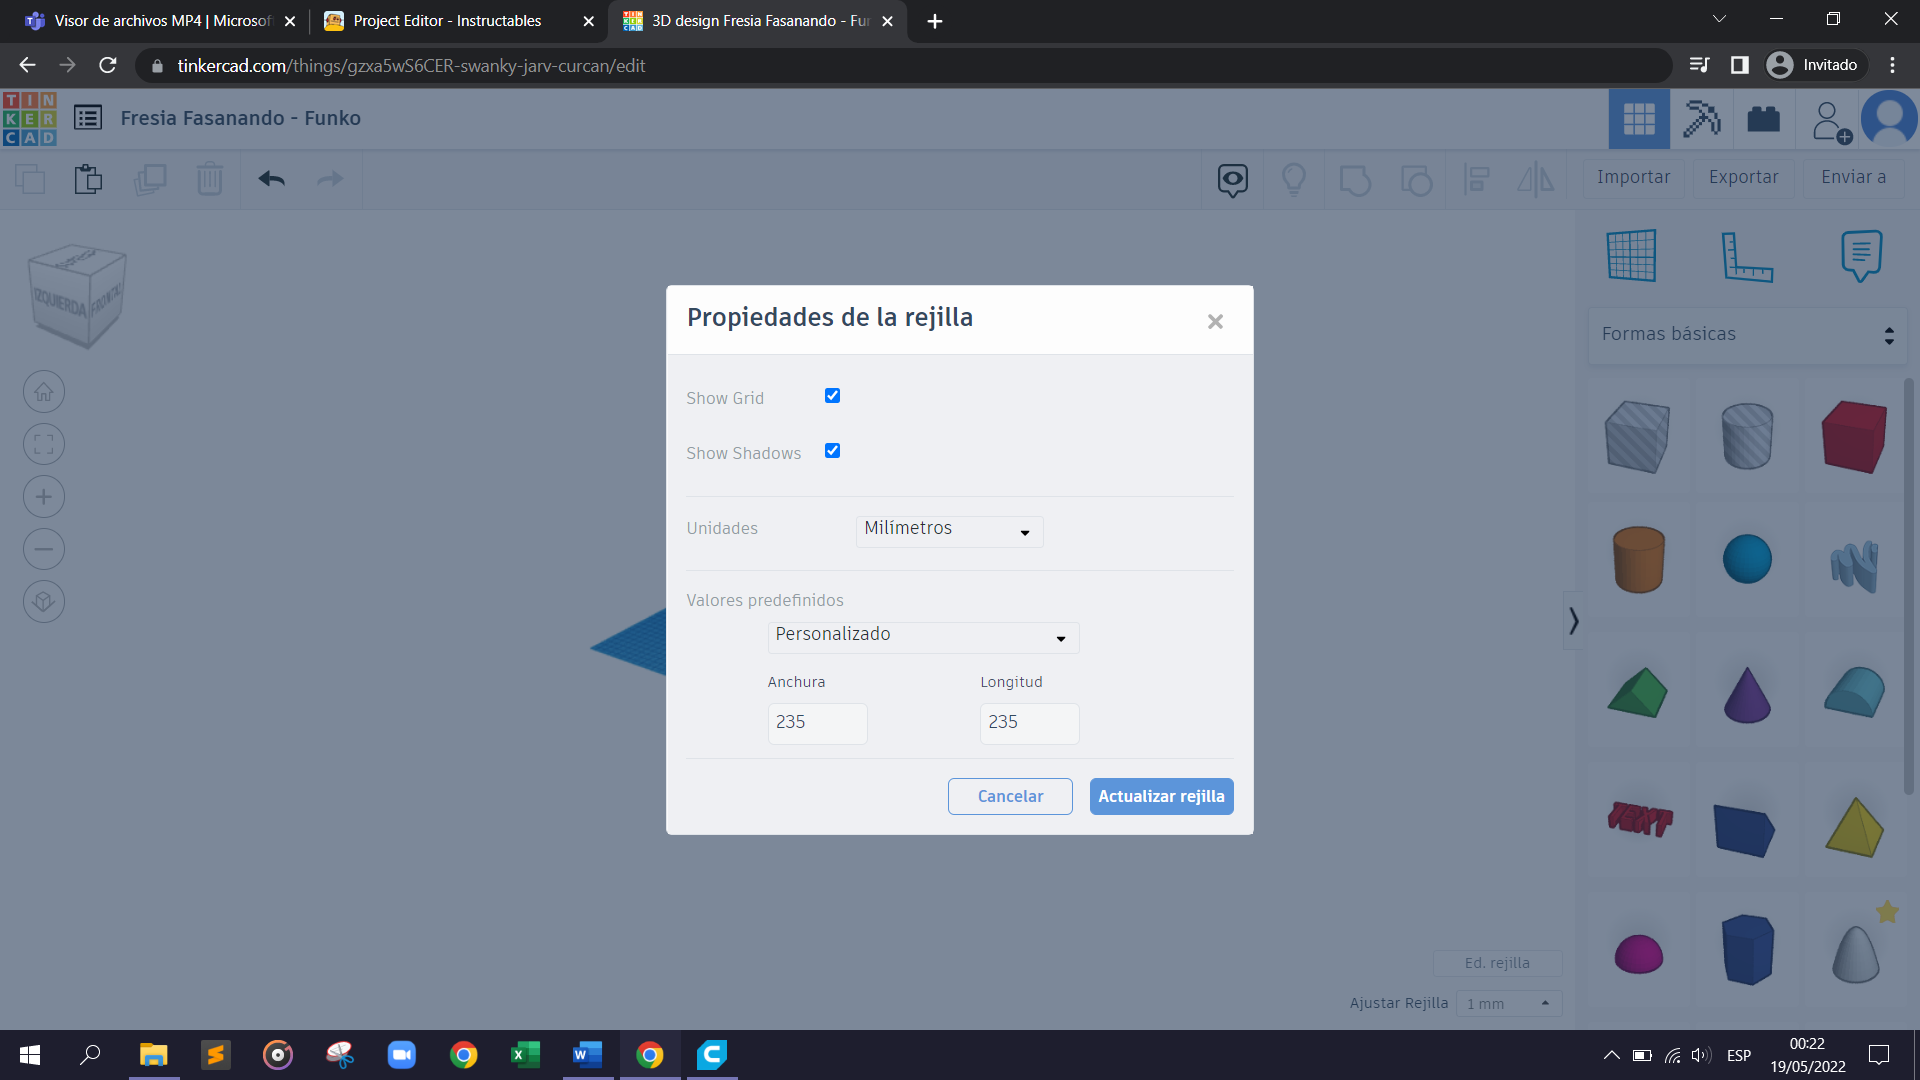
Task: Click the home view icon
Action: pos(44,392)
